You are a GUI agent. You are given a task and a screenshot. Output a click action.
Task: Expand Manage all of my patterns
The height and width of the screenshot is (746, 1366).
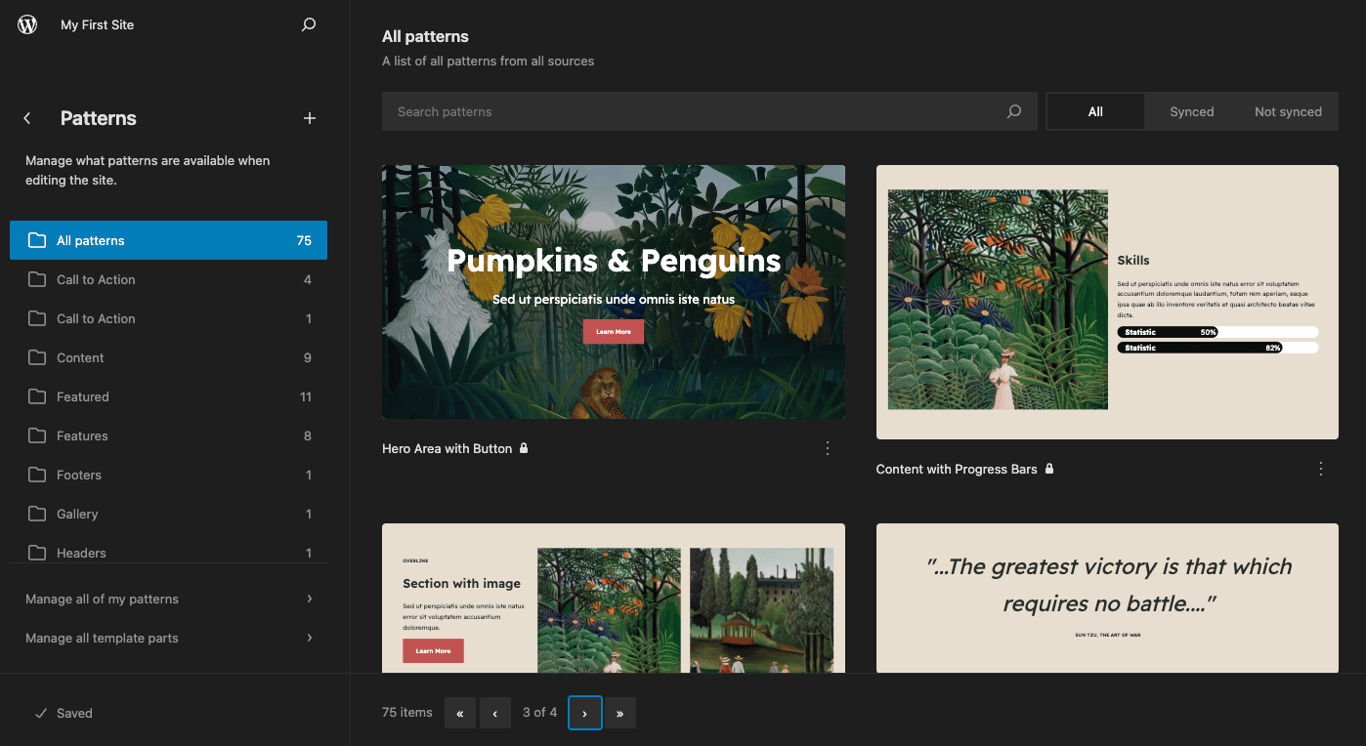tap(169, 599)
